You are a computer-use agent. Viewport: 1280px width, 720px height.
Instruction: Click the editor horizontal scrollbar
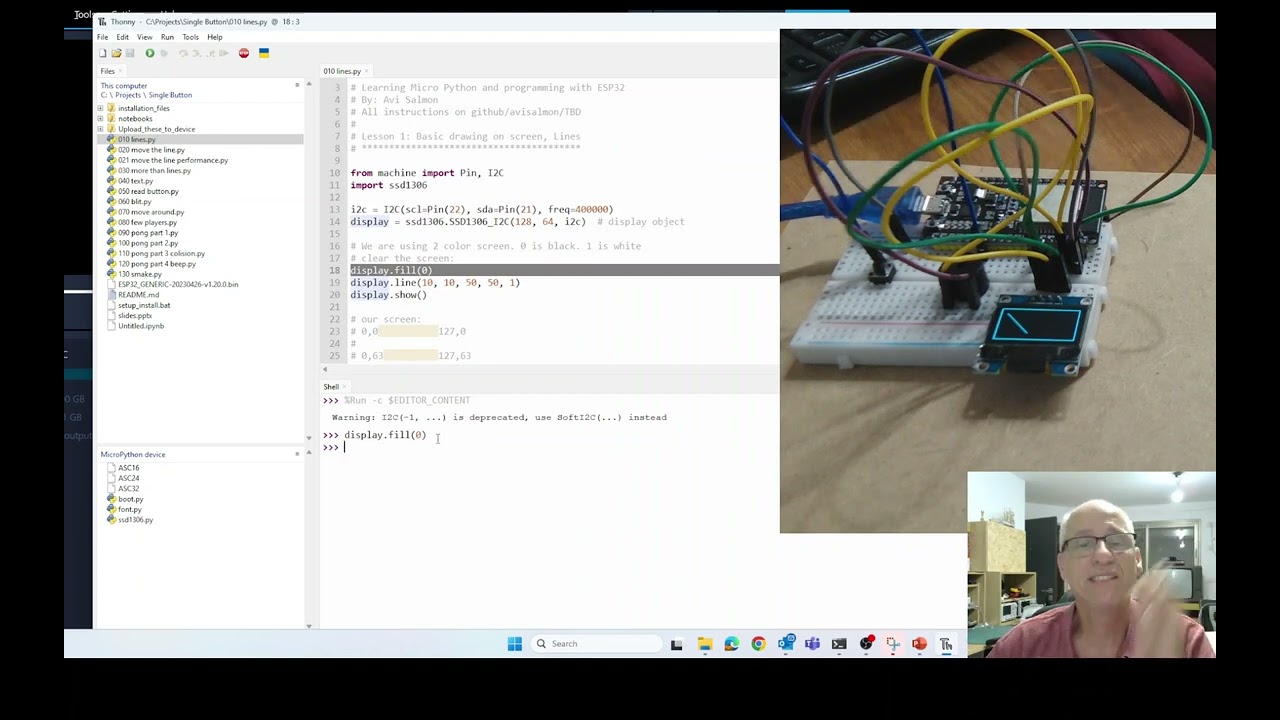click(x=548, y=369)
